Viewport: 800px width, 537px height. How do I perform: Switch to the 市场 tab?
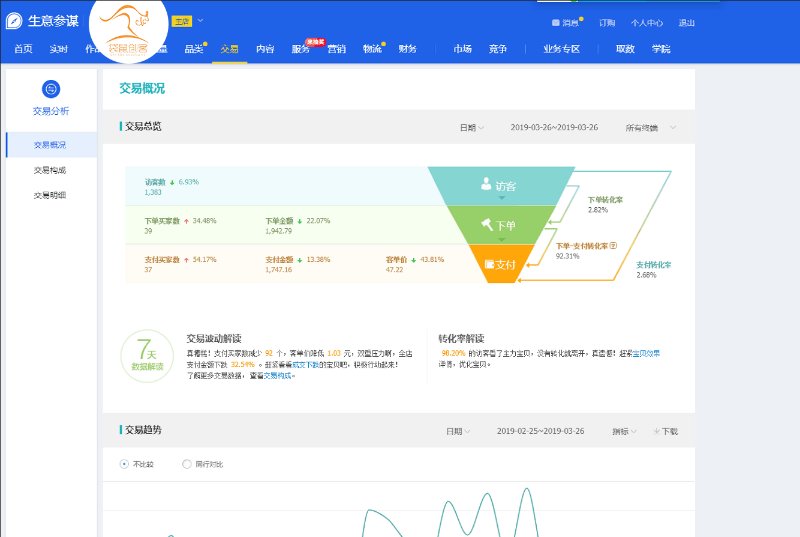point(463,49)
